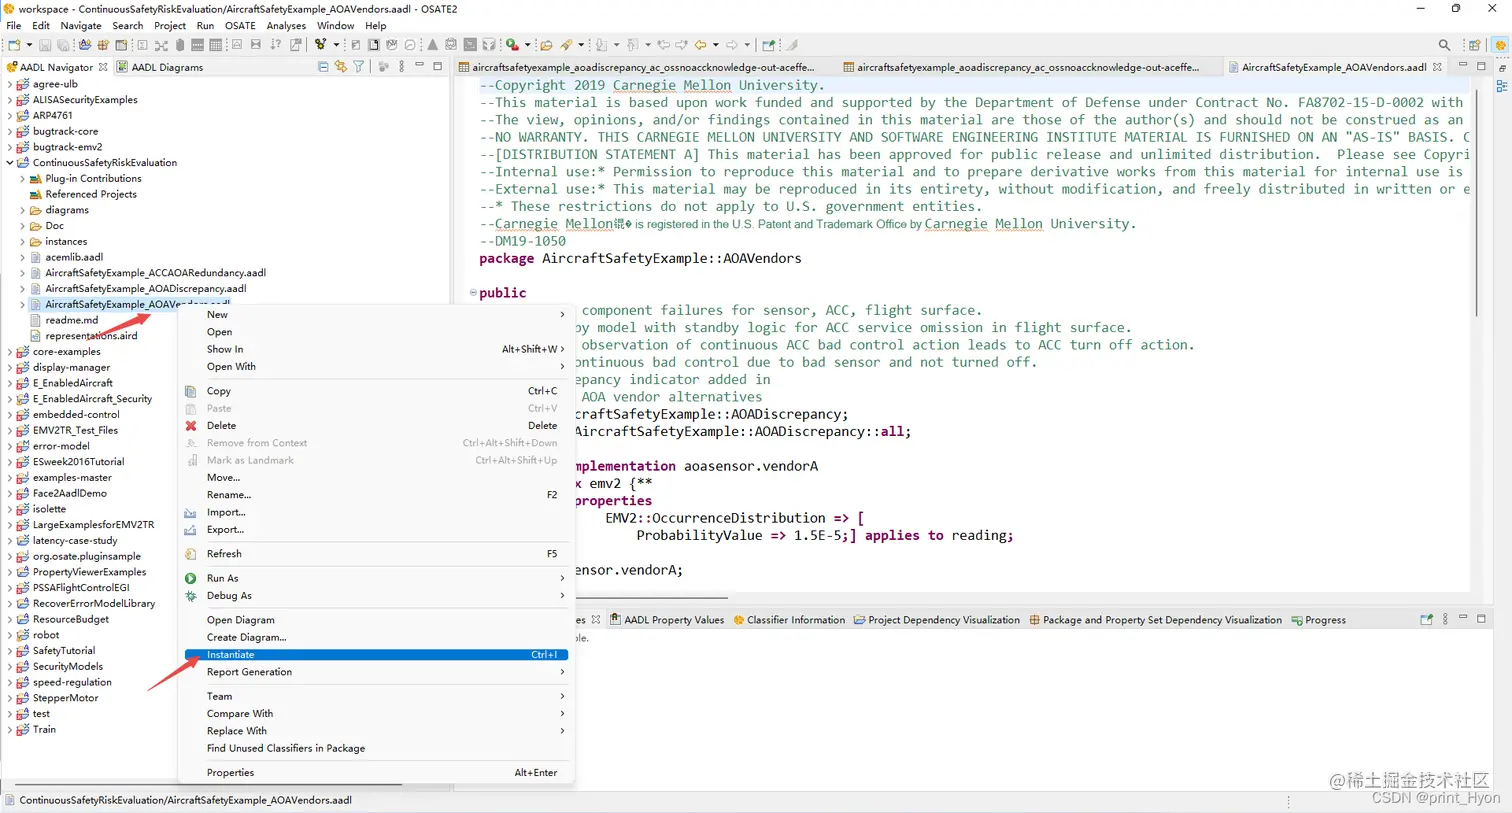
Task: Click the Save icon in the toolbar
Action: (45, 45)
